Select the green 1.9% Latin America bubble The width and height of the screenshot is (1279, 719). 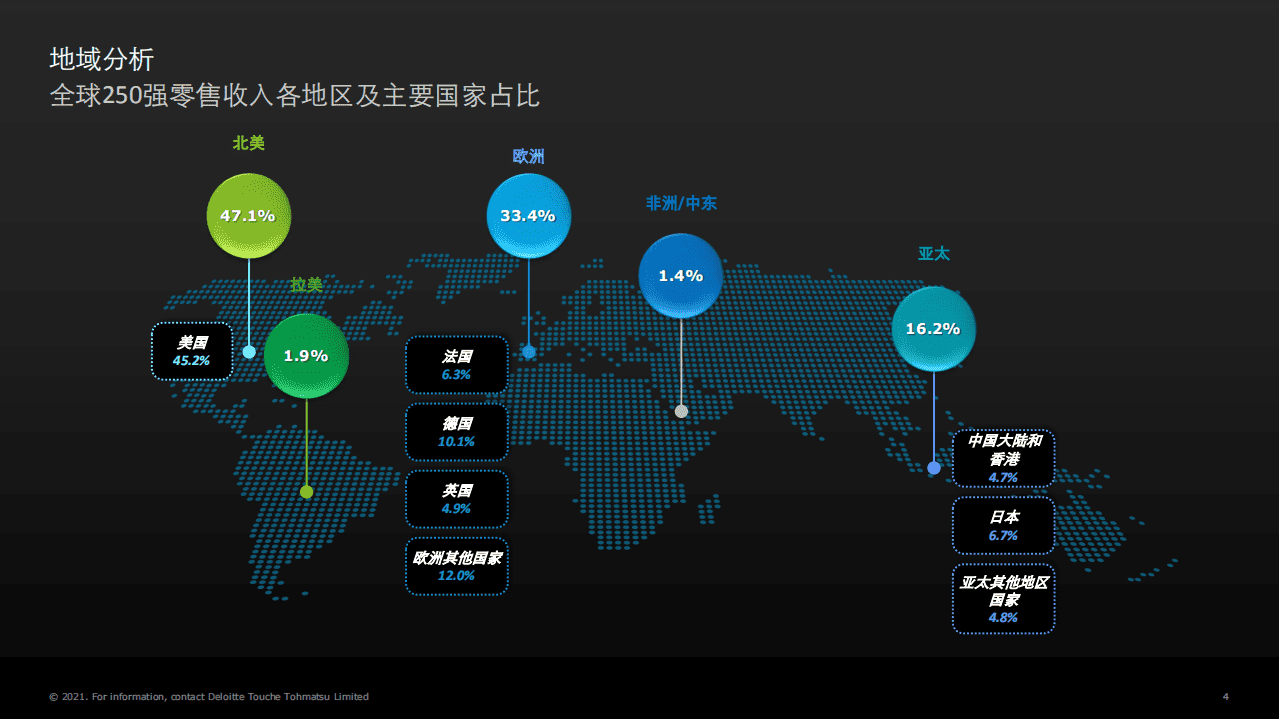(306, 356)
